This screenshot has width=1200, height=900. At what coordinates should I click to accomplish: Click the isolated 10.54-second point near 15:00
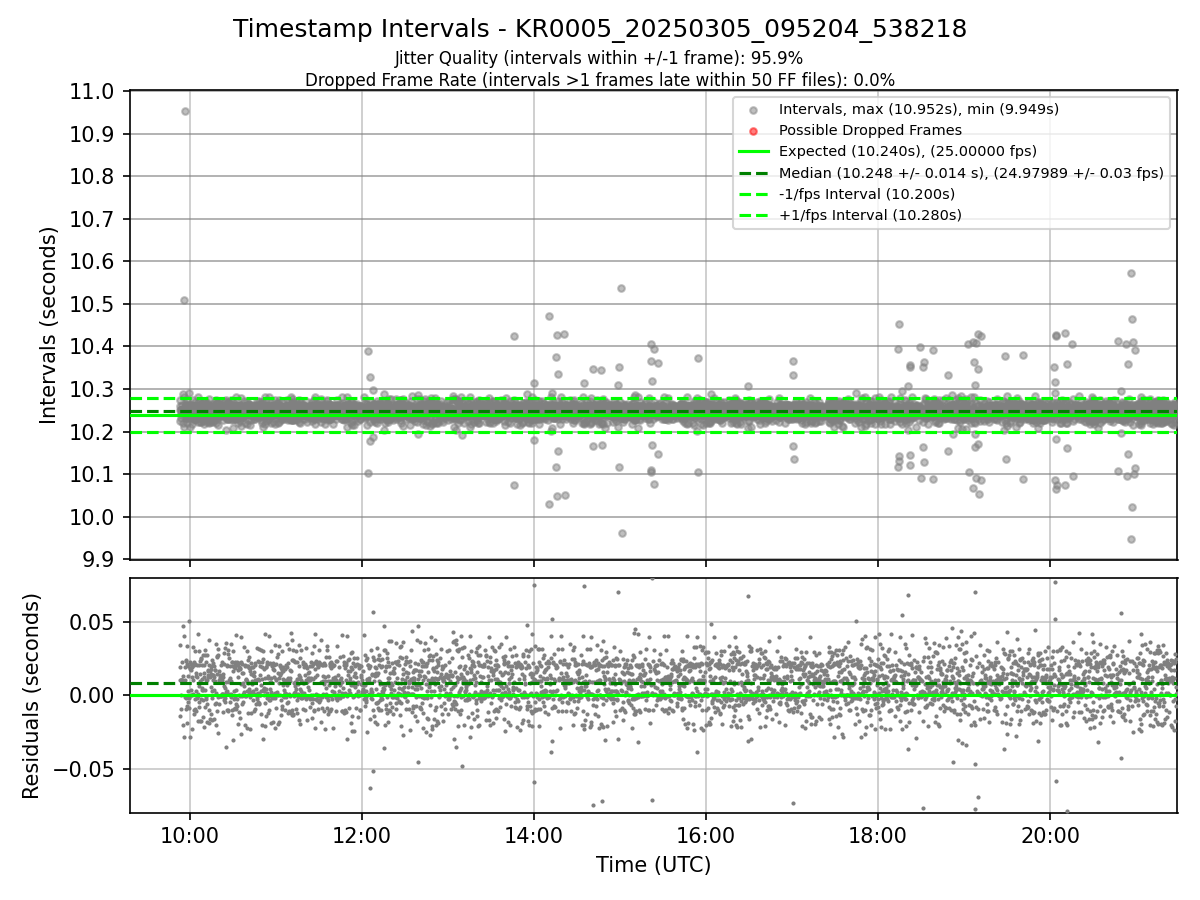click(x=621, y=288)
